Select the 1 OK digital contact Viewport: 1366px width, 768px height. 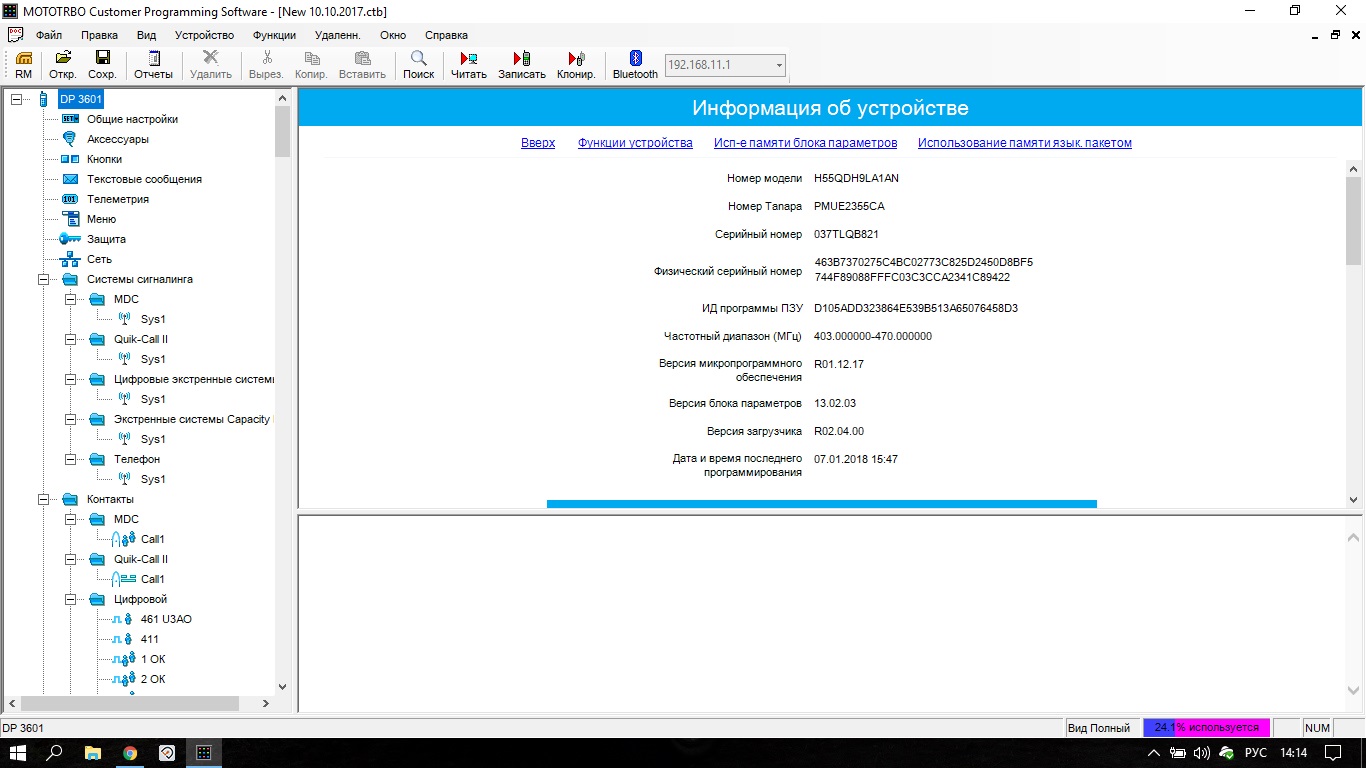[x=153, y=659]
